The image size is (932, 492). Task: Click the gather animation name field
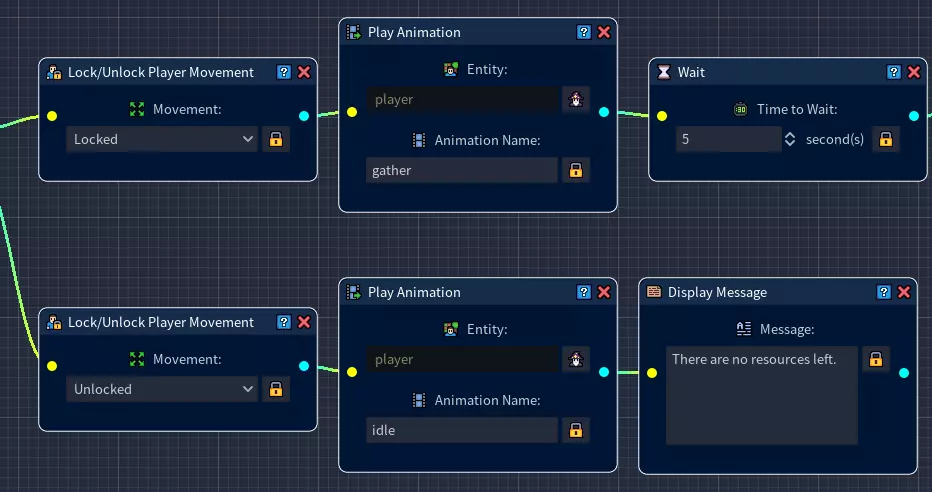coord(462,171)
